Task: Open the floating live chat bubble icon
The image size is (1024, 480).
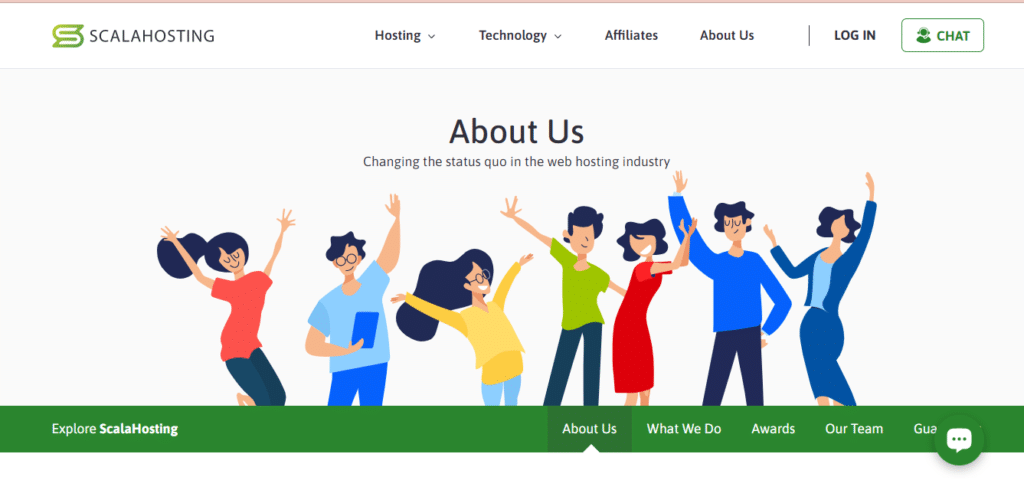Action: coord(959,440)
